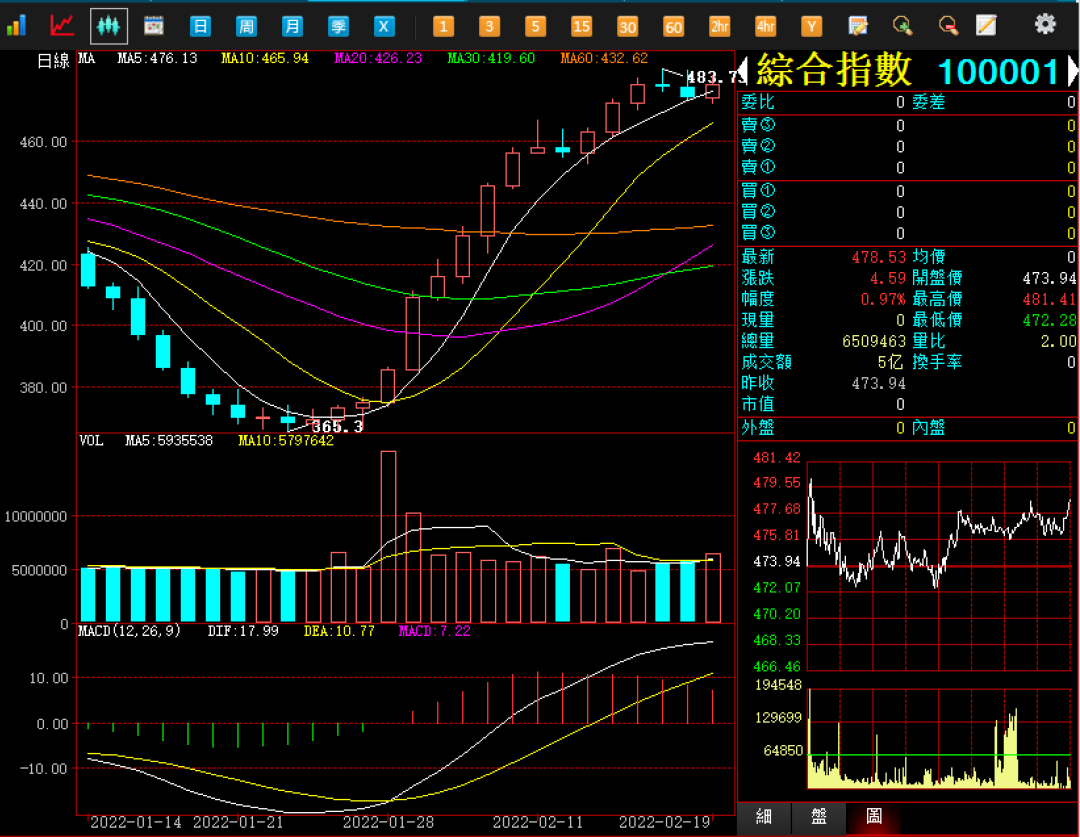
Task: Click the orange Y interval button
Action: point(811,27)
